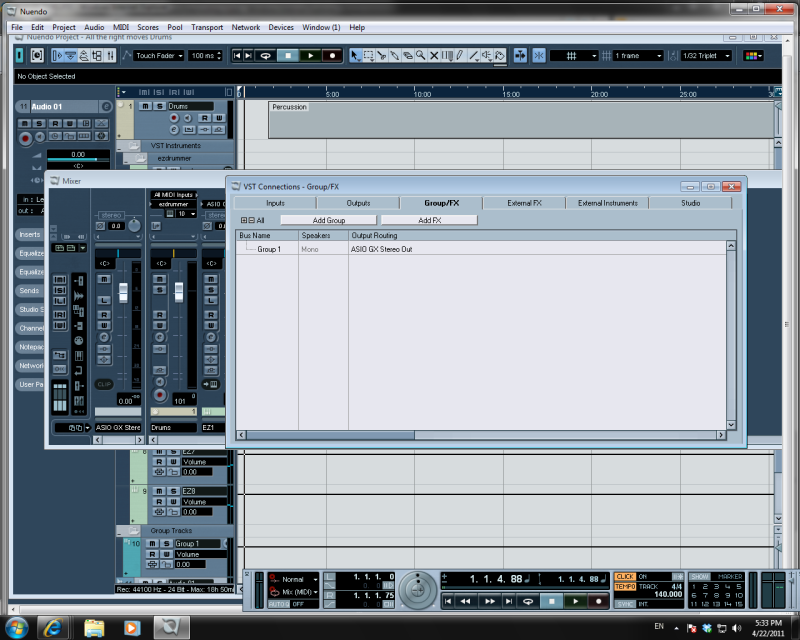
Task: Toggle the CLICK metronome on transport
Action: coord(624,577)
